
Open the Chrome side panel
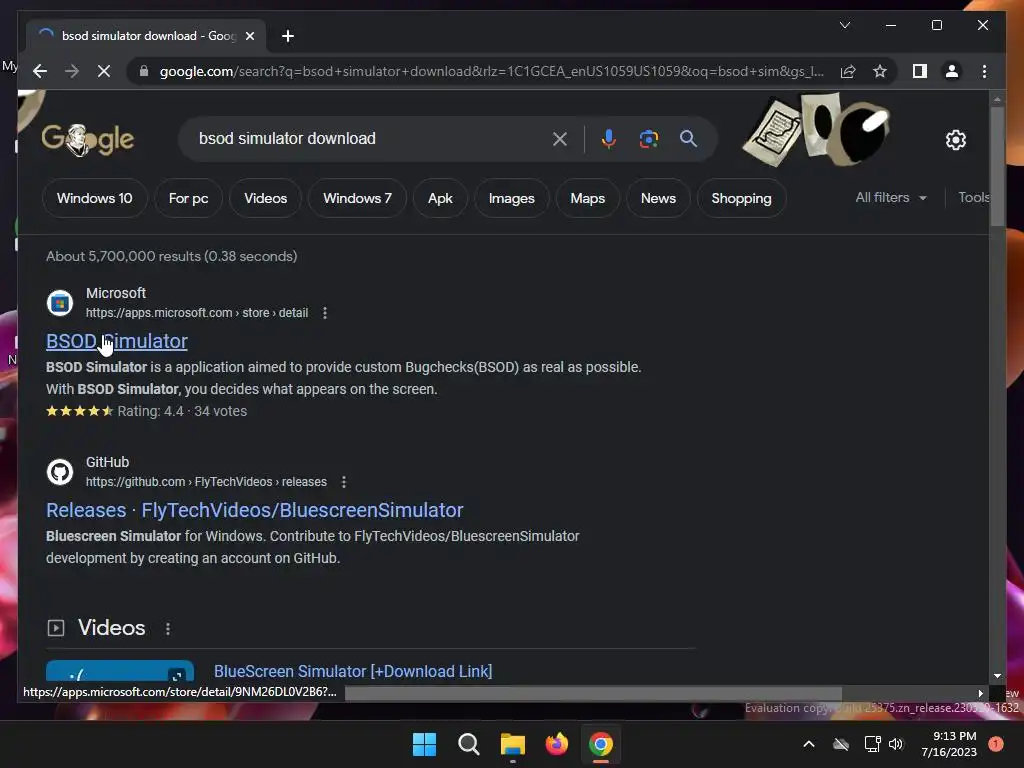pyautogui.click(x=920, y=71)
